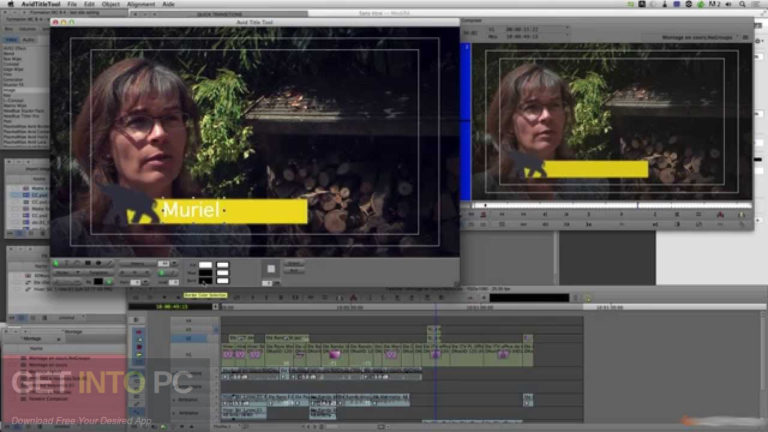Open the Alignment menu
The height and width of the screenshot is (432, 768).
(x=141, y=4)
